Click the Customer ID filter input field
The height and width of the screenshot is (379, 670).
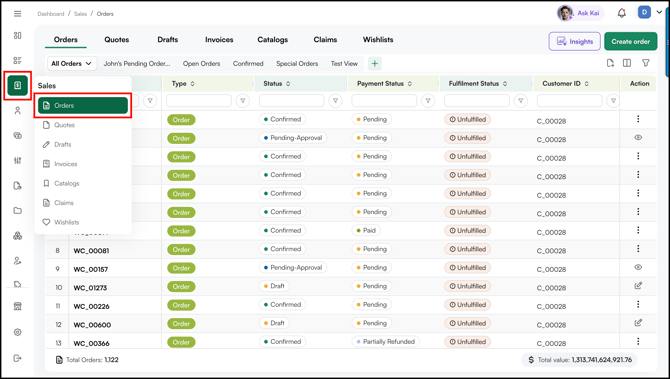pyautogui.click(x=569, y=101)
